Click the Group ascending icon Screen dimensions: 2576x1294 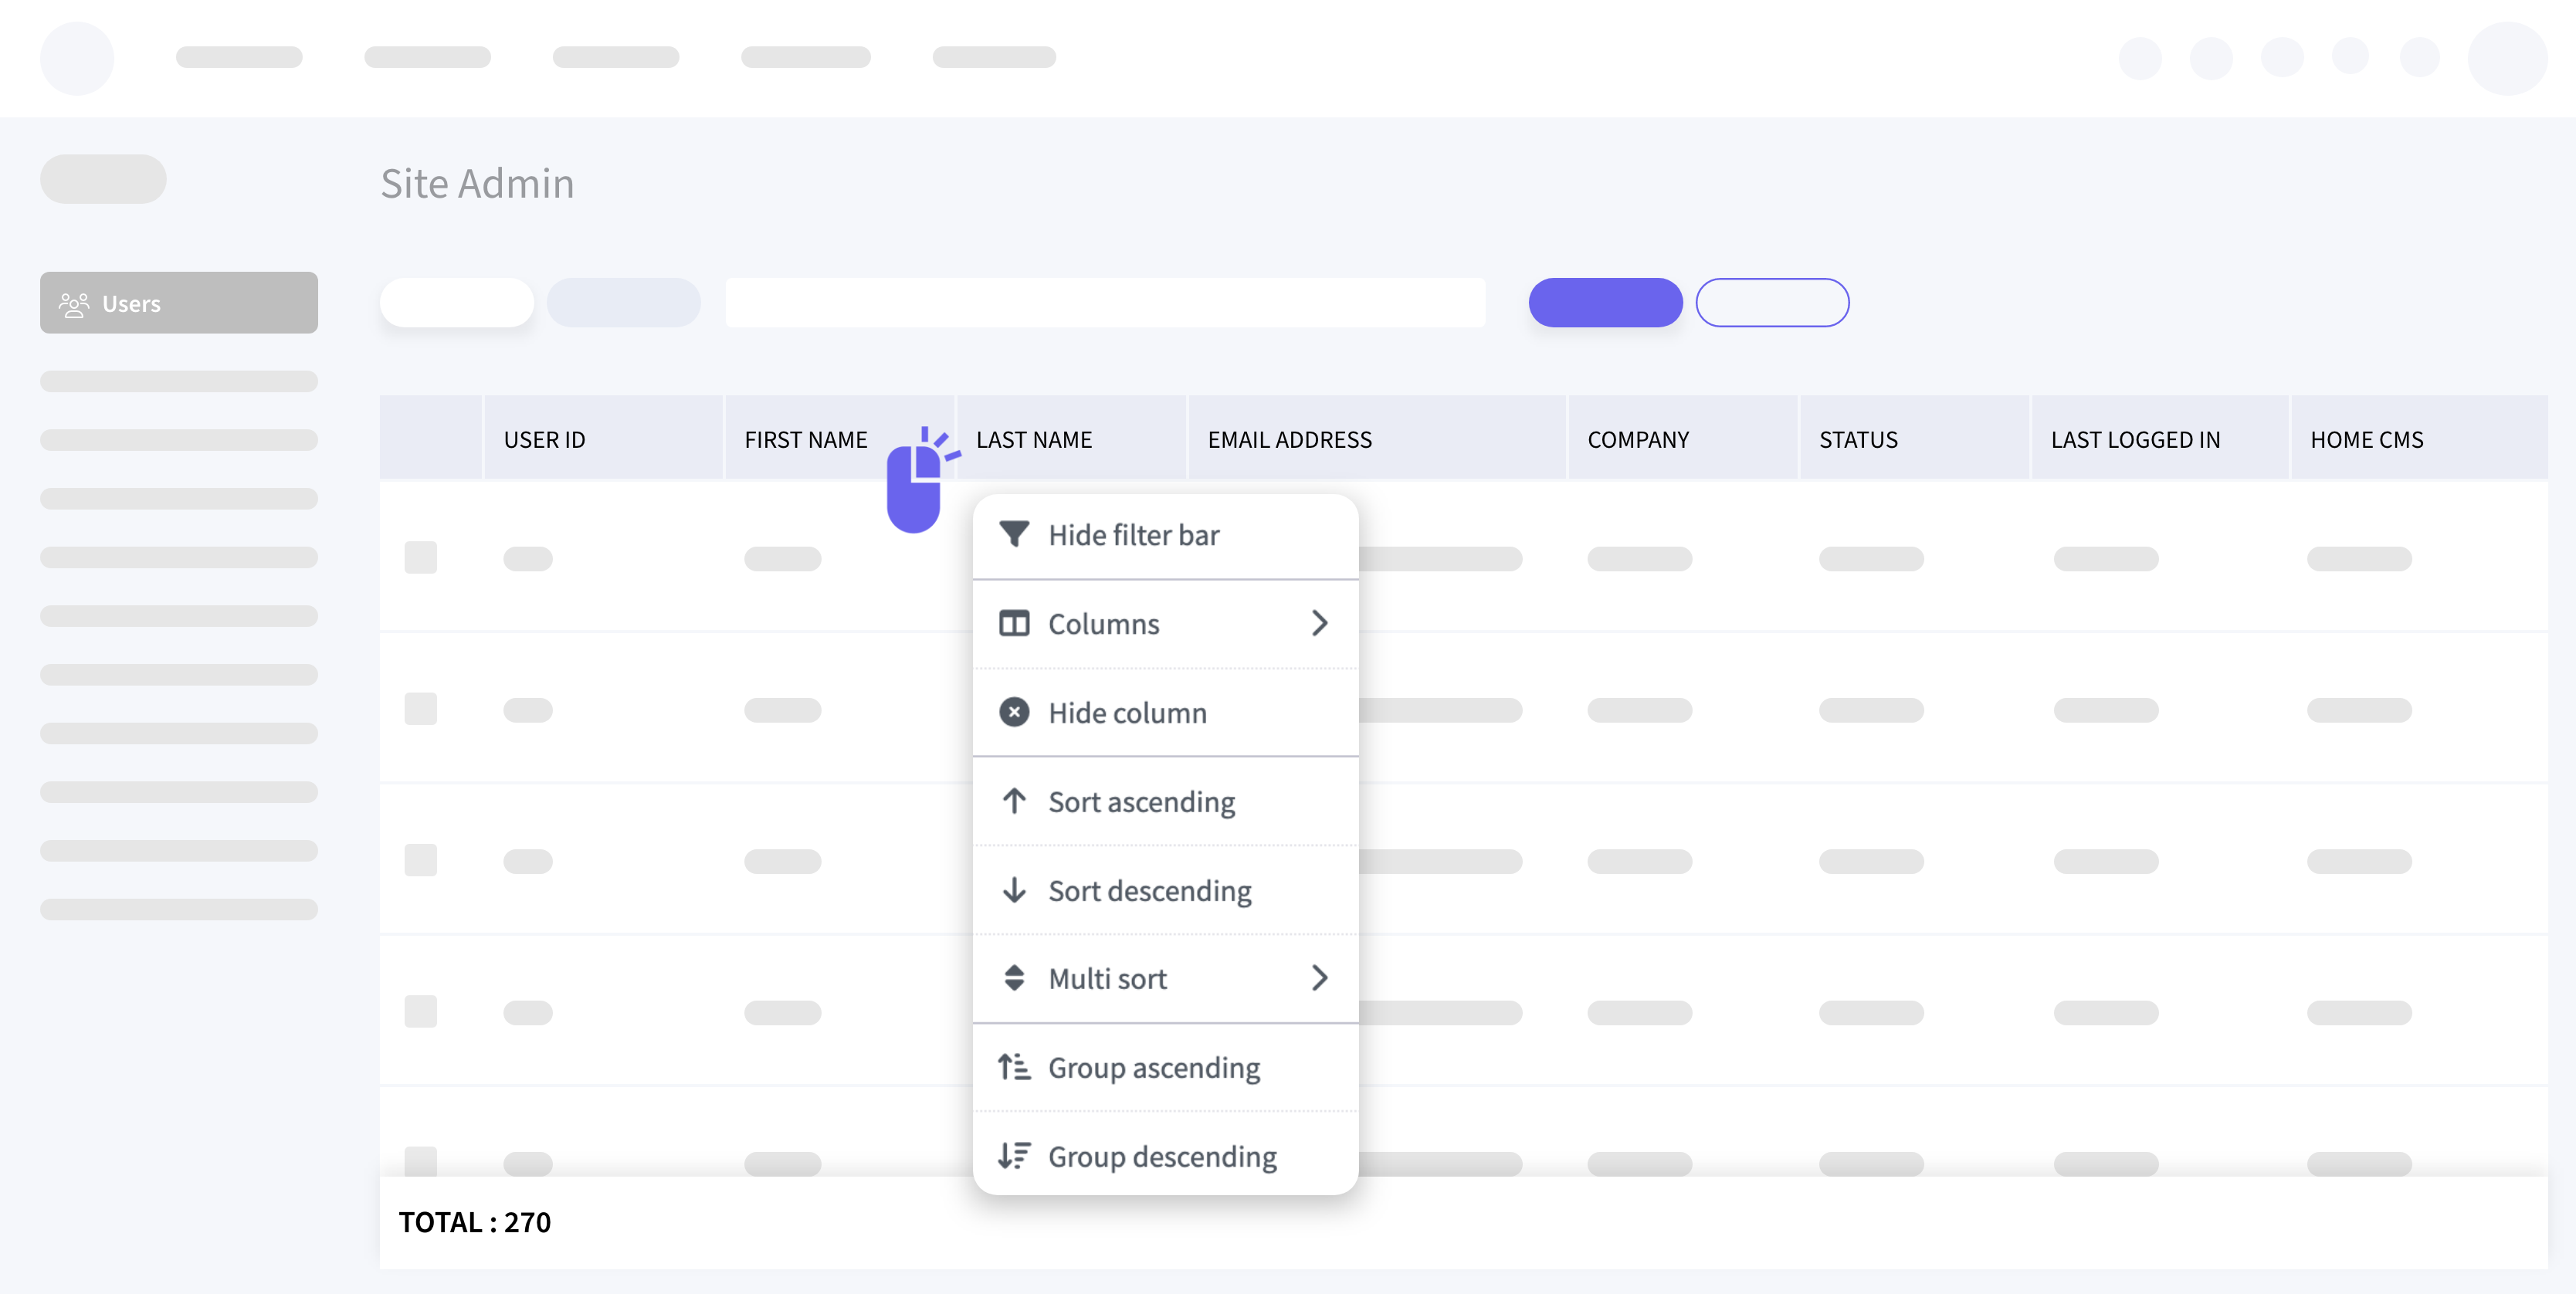[1014, 1067]
